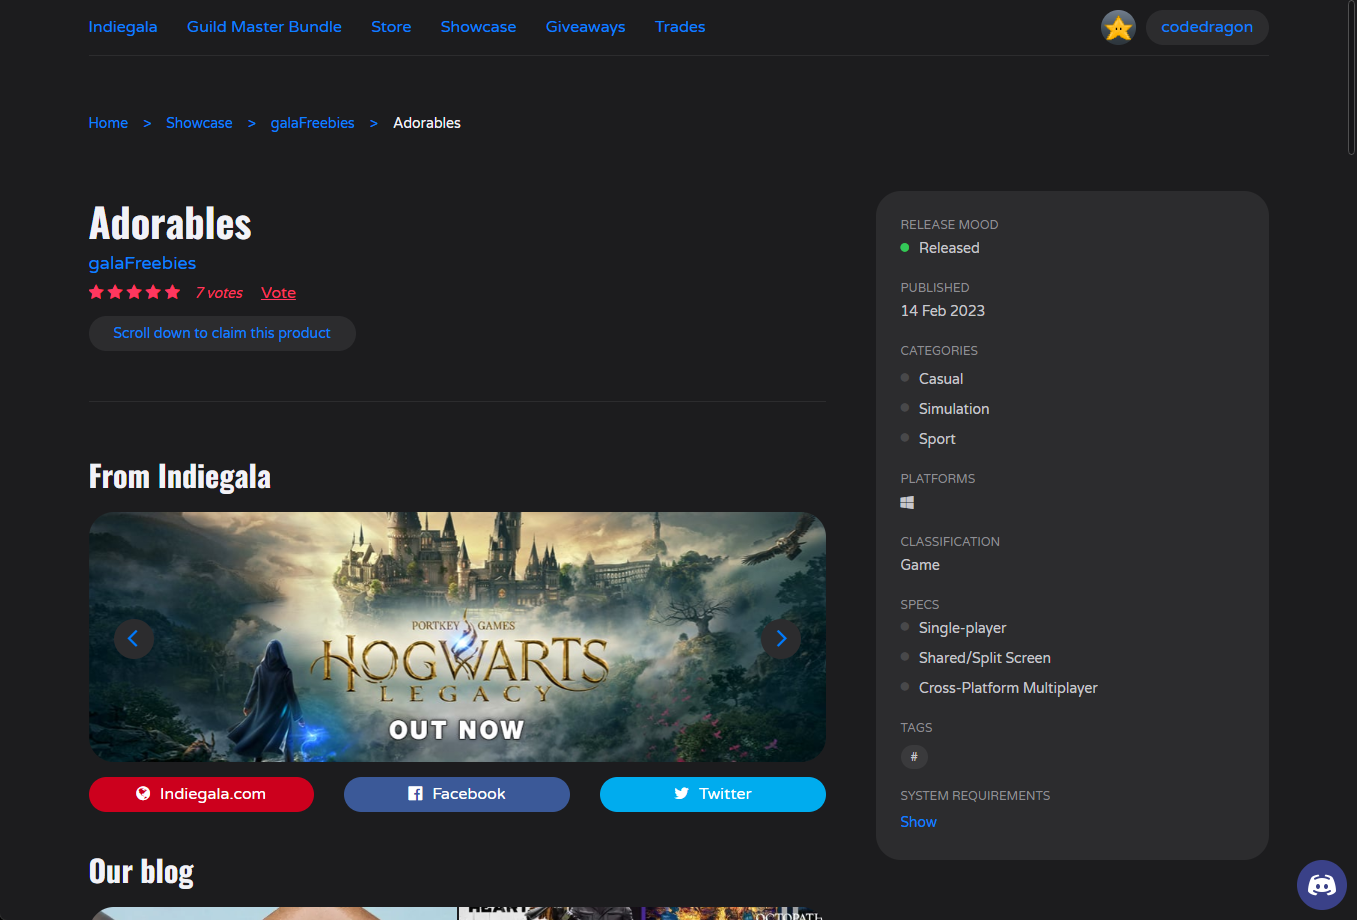Go to Store in navigation
Image resolution: width=1357 pixels, height=920 pixels.
pyautogui.click(x=391, y=27)
